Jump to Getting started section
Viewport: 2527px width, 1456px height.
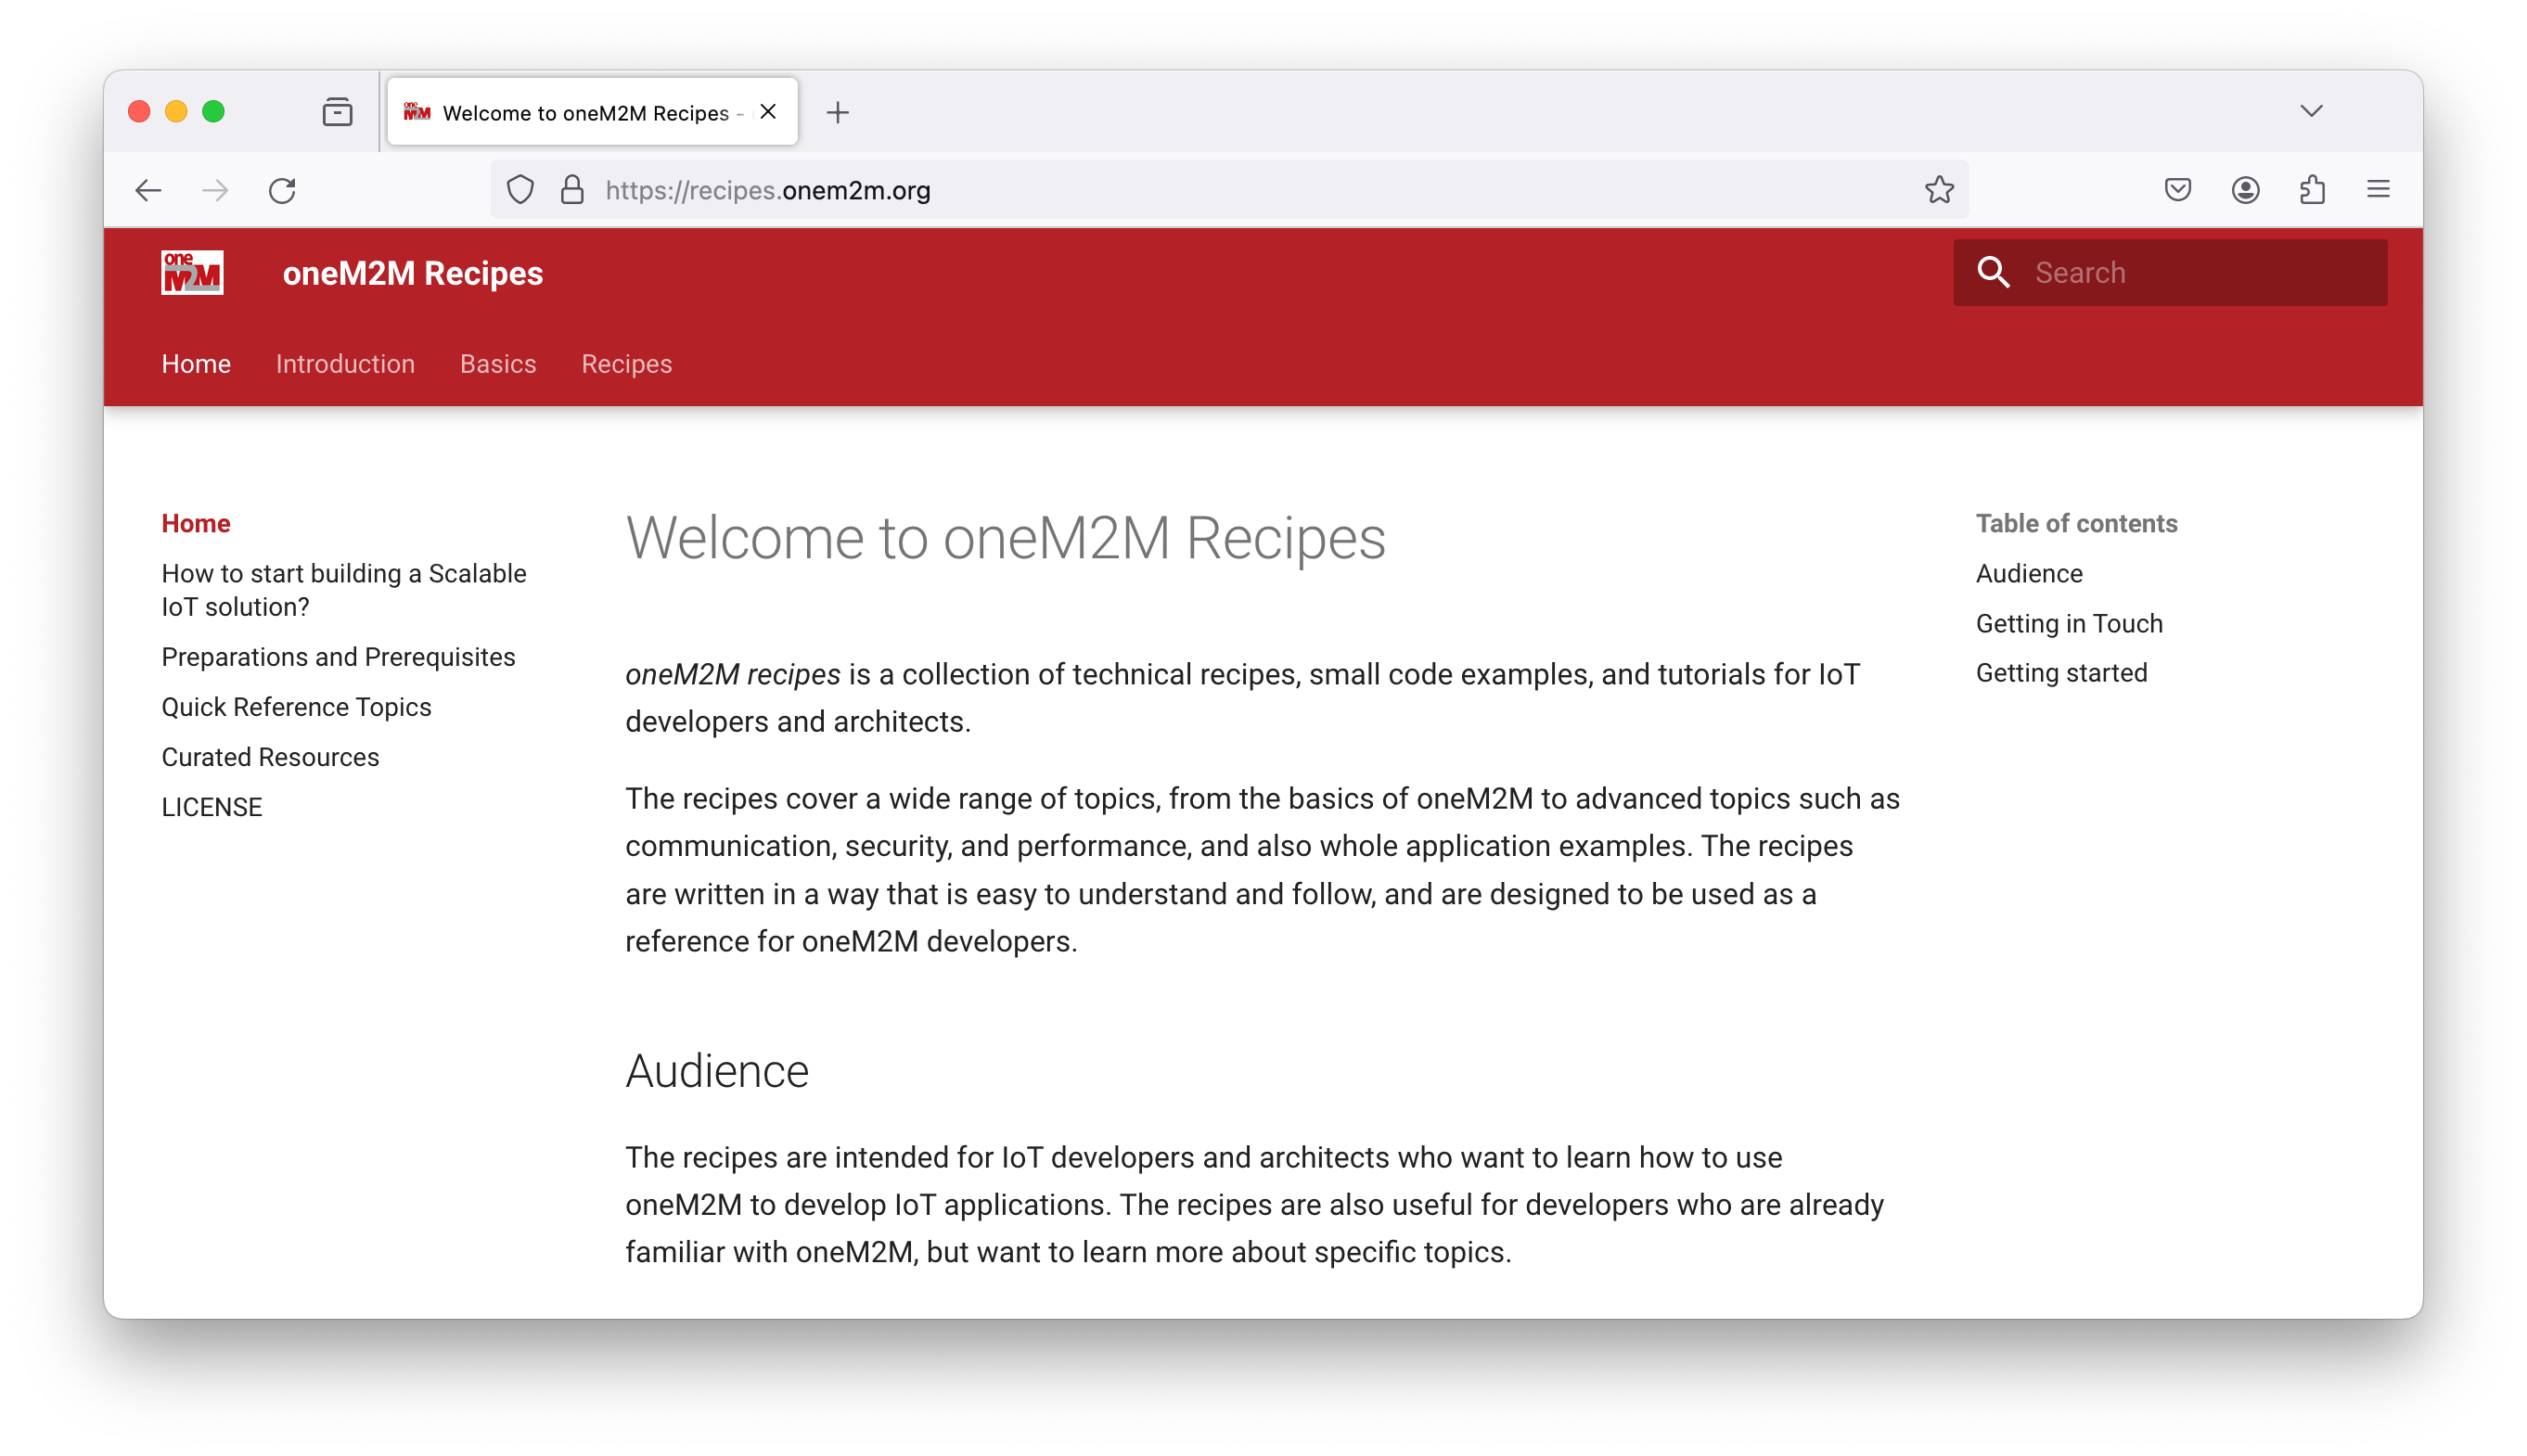tap(2061, 673)
